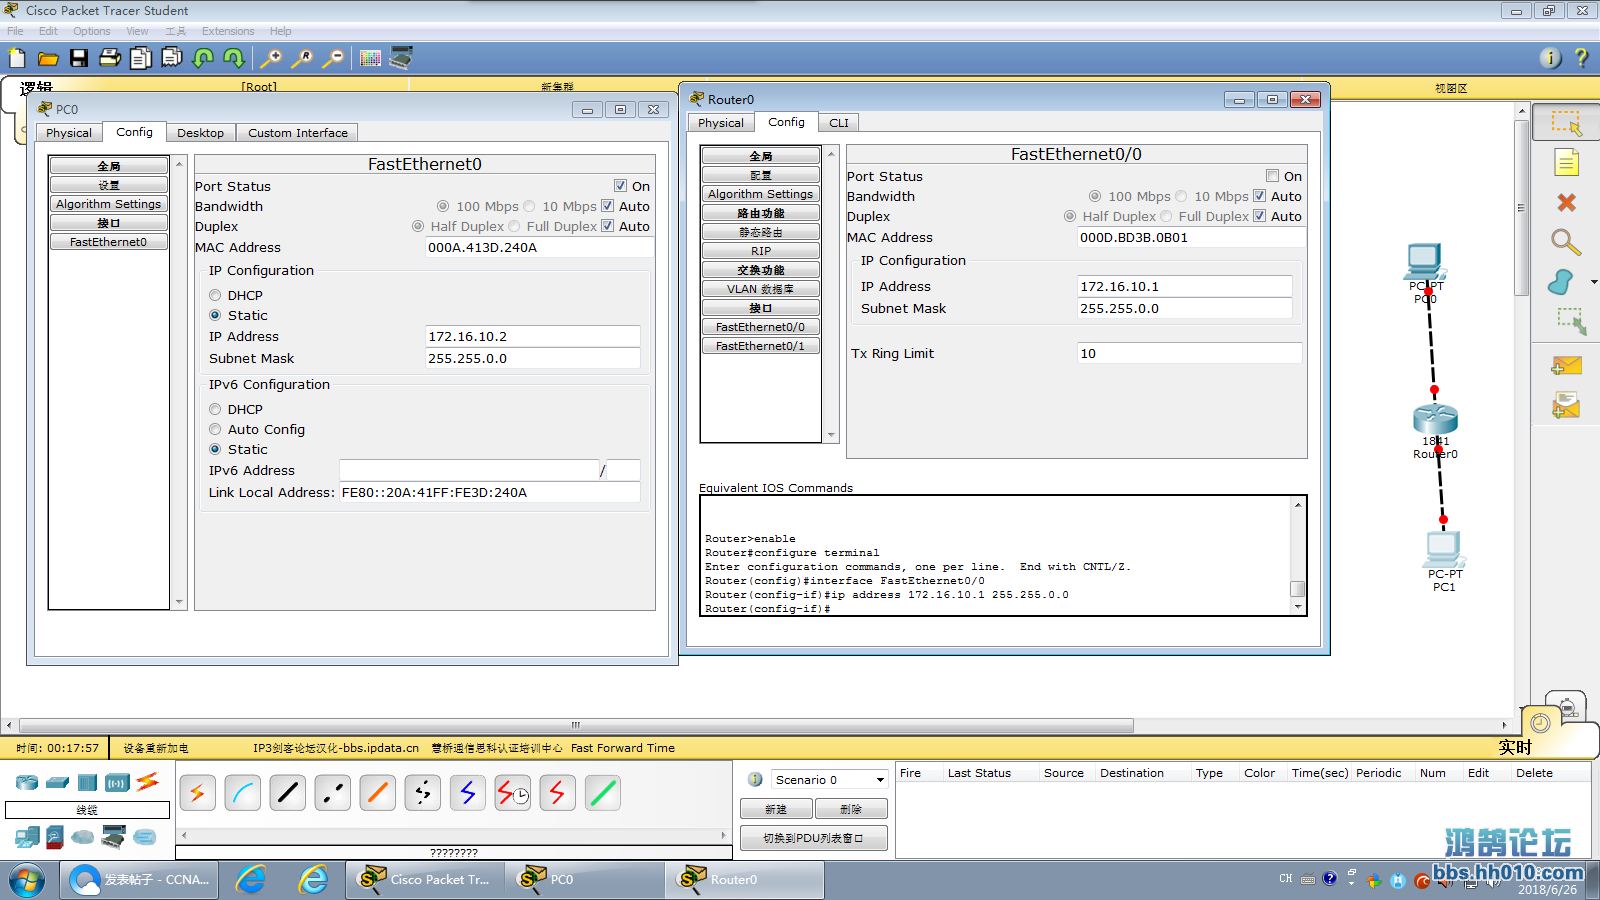
Task: Add a simple PDU envelope
Action: click(x=1566, y=366)
